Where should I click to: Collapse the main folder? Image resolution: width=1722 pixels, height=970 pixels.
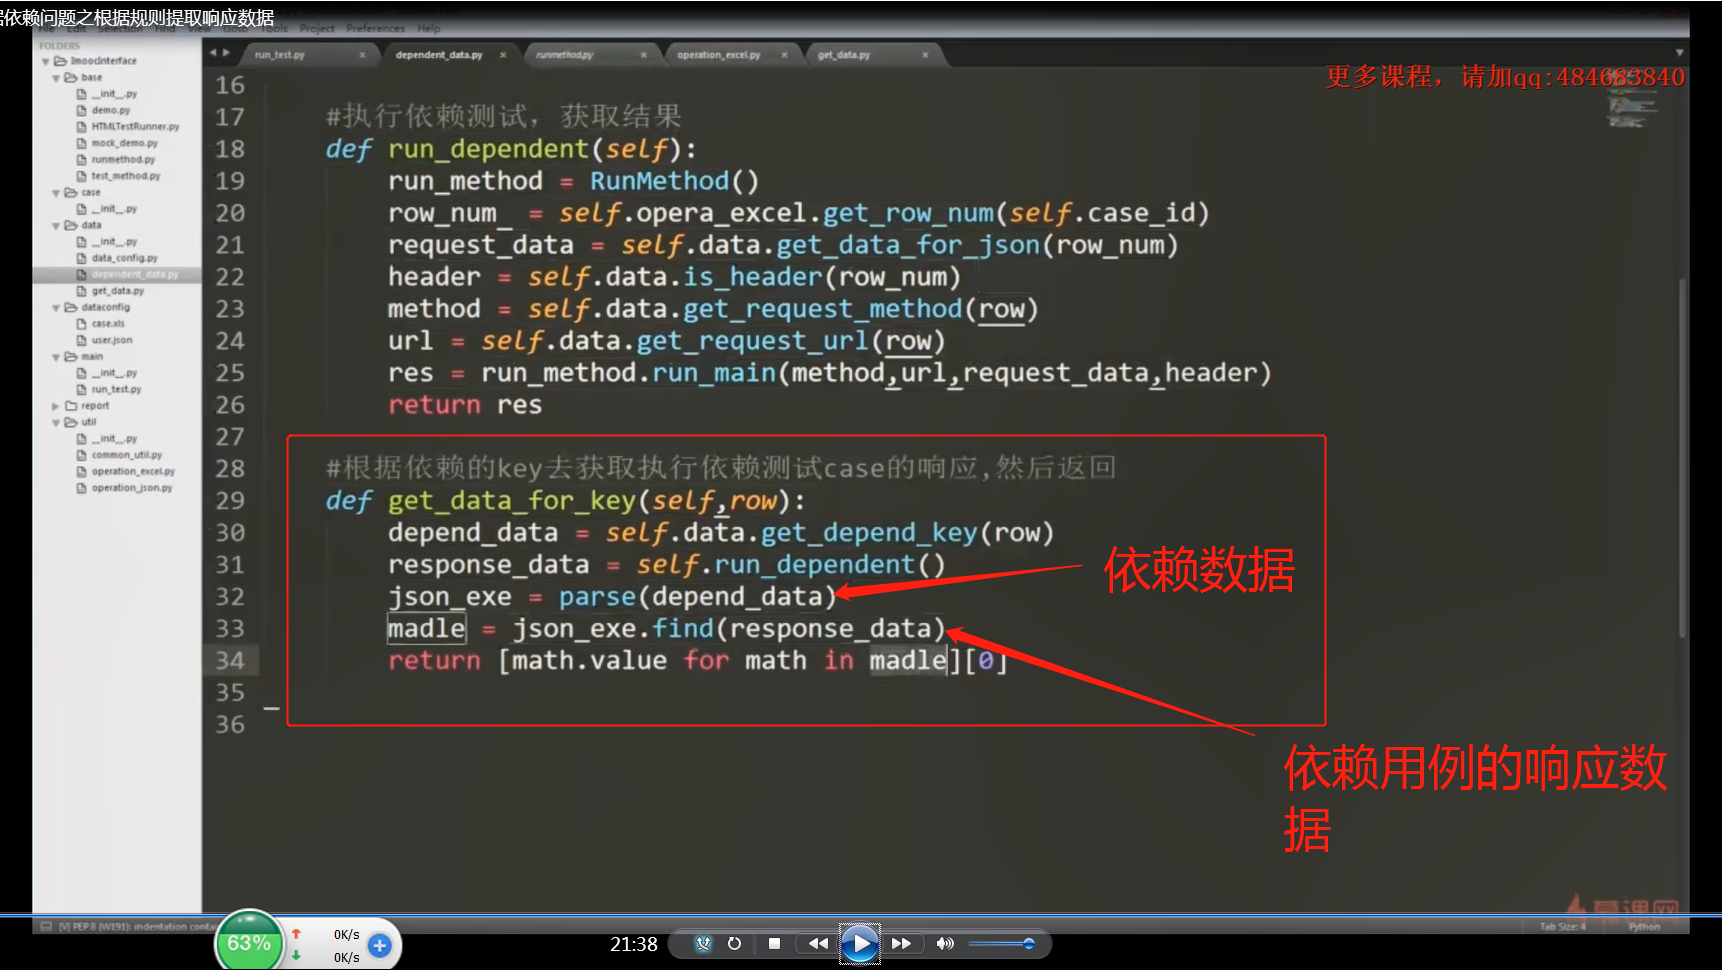pyautogui.click(x=56, y=357)
